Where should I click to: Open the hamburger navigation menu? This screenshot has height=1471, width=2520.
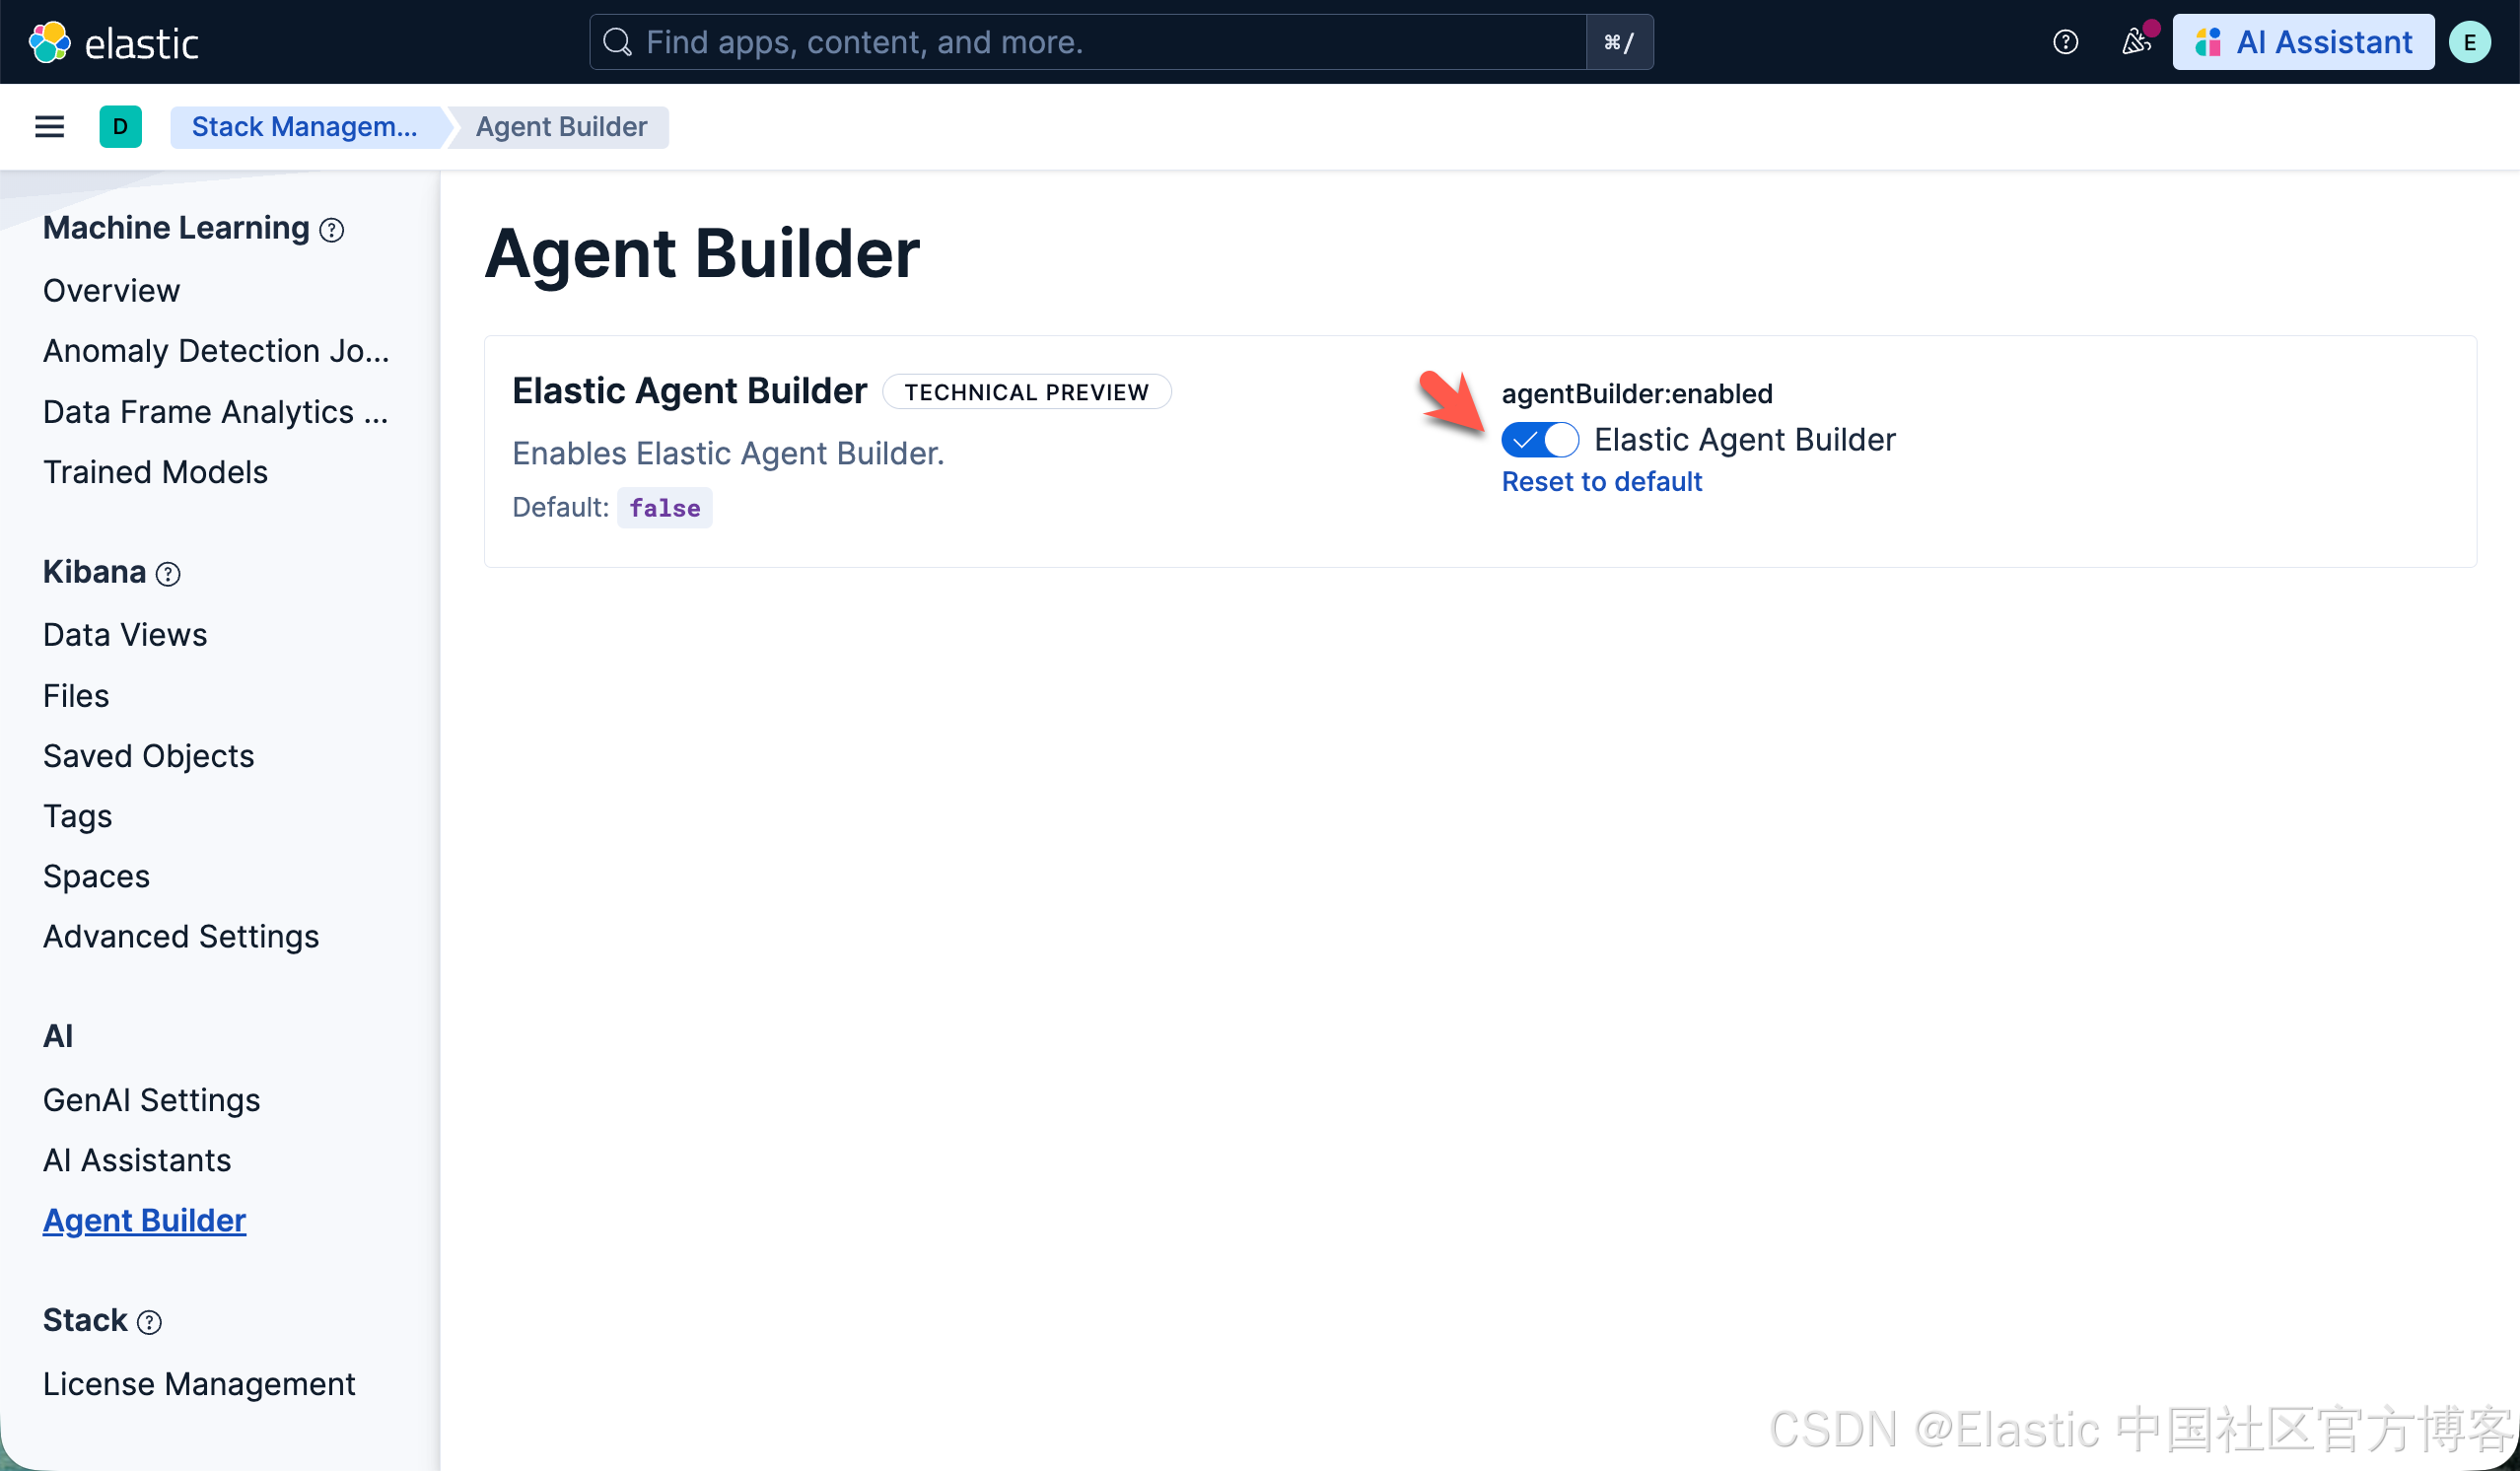(49, 127)
